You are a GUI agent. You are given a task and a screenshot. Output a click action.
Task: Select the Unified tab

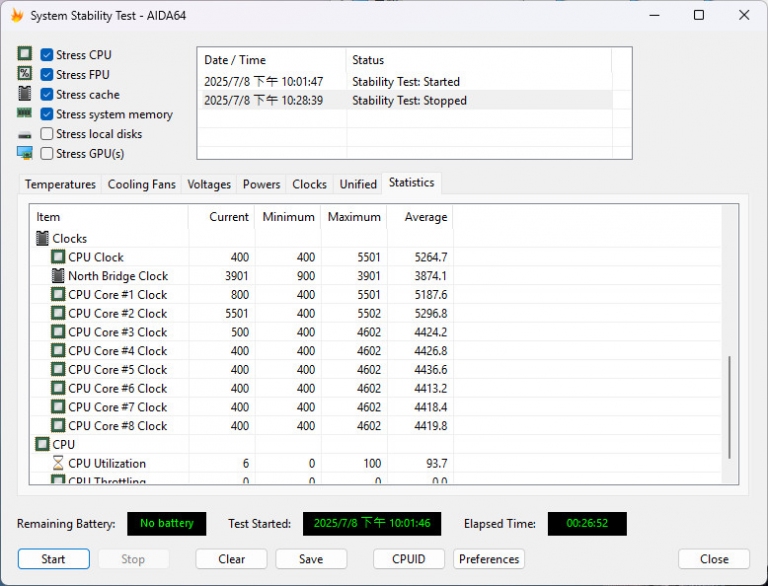tap(358, 184)
